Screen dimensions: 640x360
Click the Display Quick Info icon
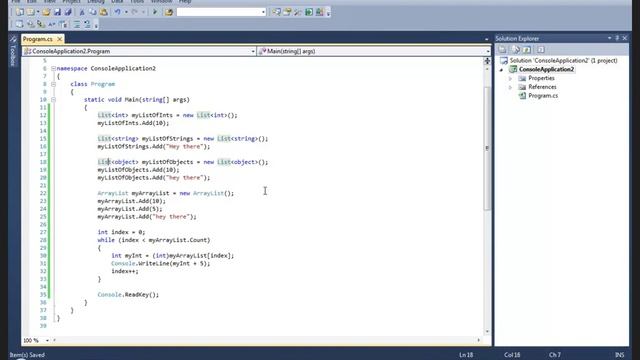click(x=41, y=24)
